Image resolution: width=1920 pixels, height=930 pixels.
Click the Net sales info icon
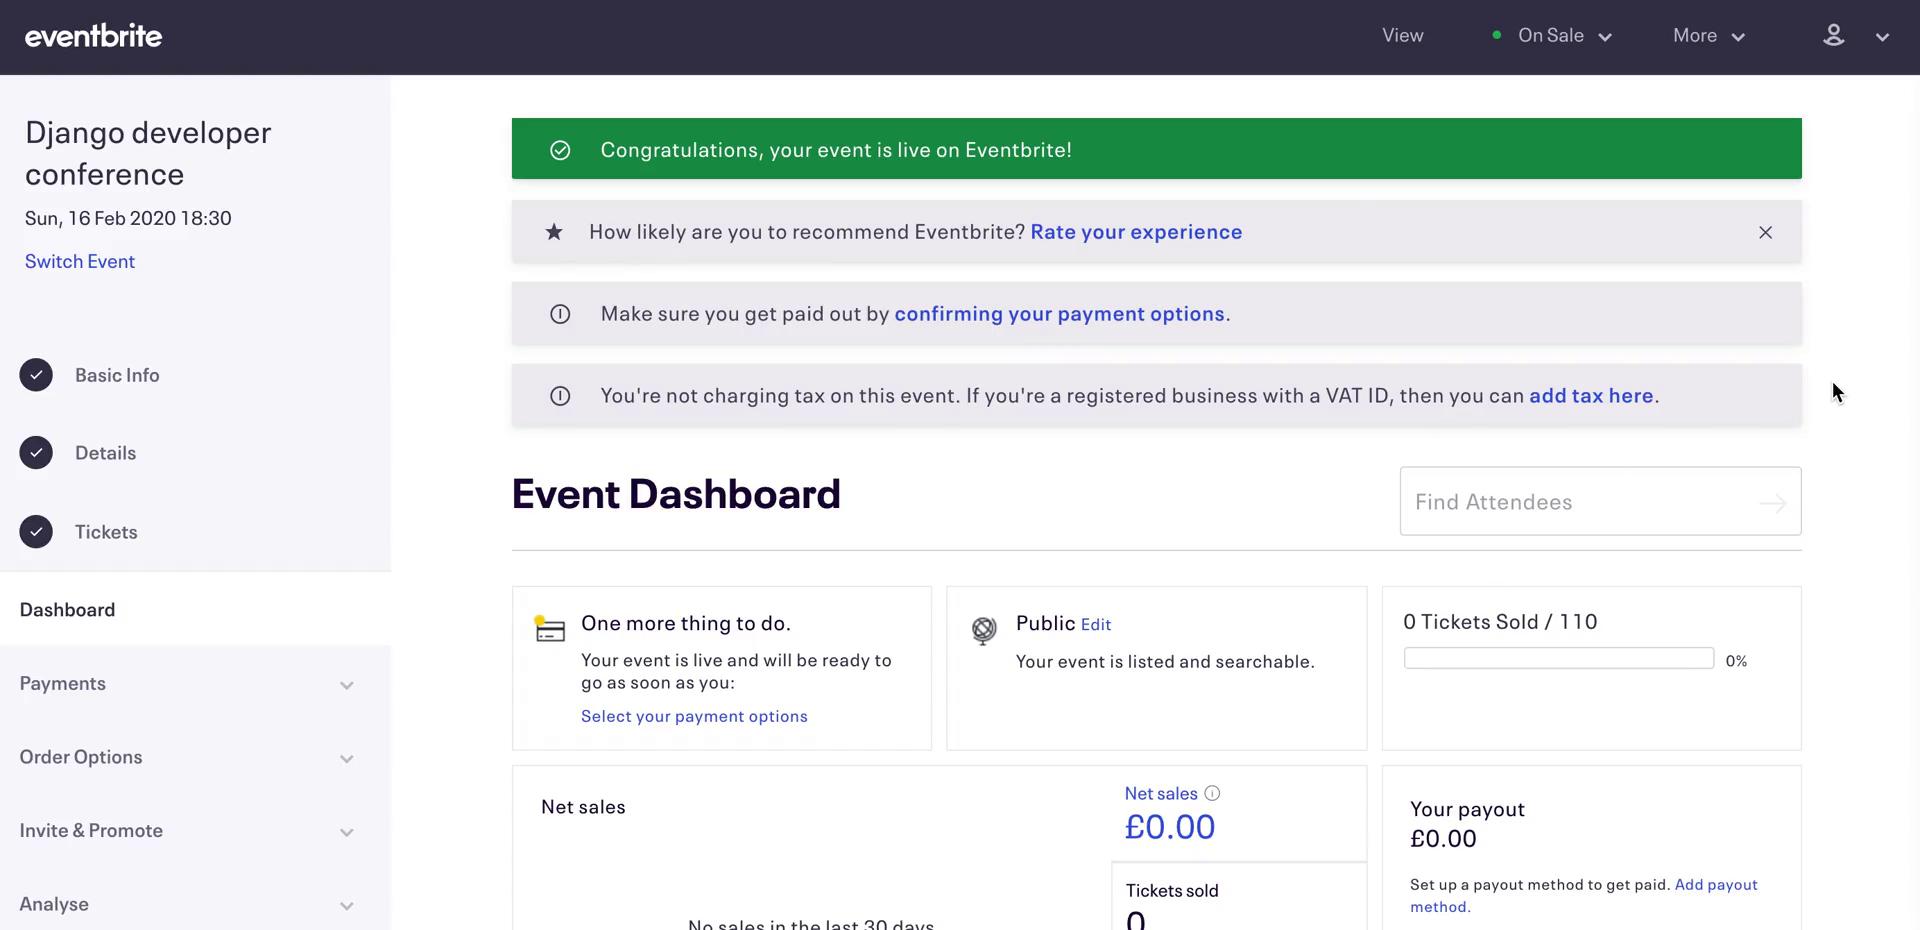pos(1212,793)
